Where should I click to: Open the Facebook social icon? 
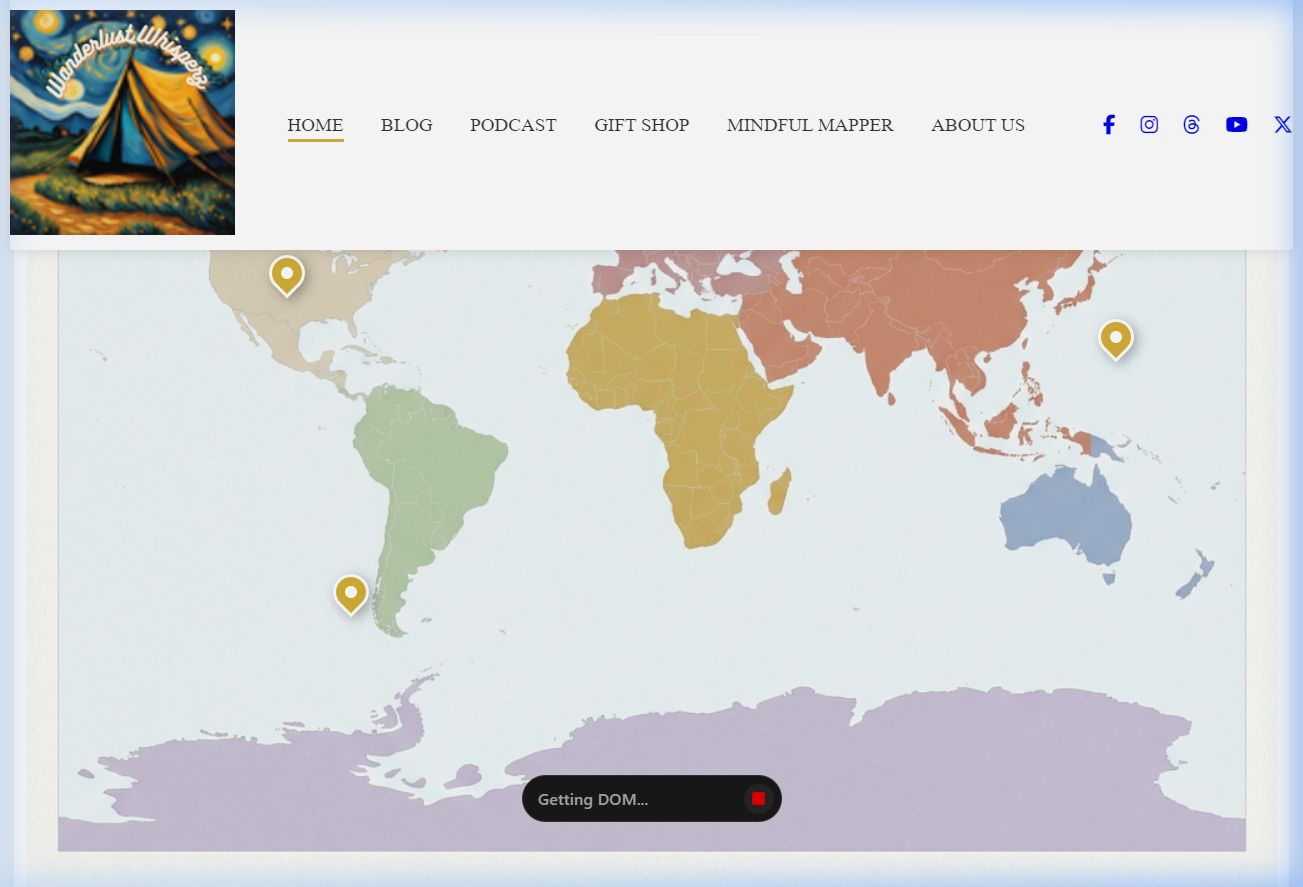tap(1108, 125)
